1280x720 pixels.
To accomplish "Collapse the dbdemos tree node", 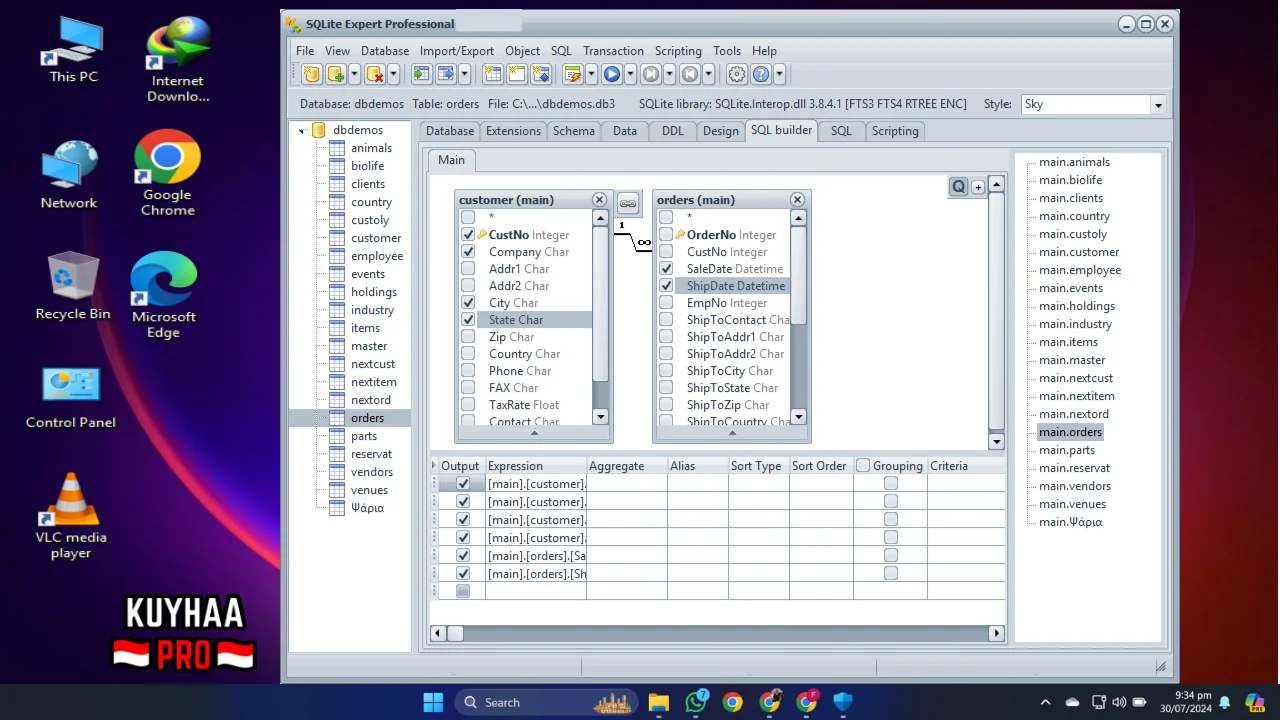I will click(x=303, y=130).
